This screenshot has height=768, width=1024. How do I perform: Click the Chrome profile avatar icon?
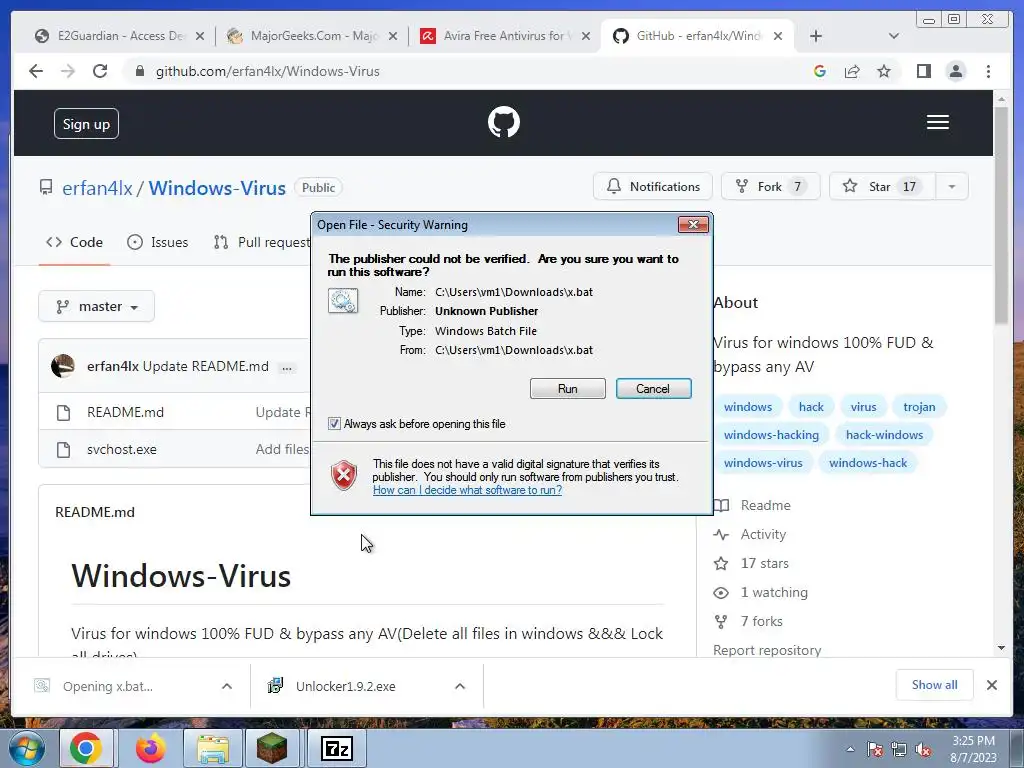(955, 71)
